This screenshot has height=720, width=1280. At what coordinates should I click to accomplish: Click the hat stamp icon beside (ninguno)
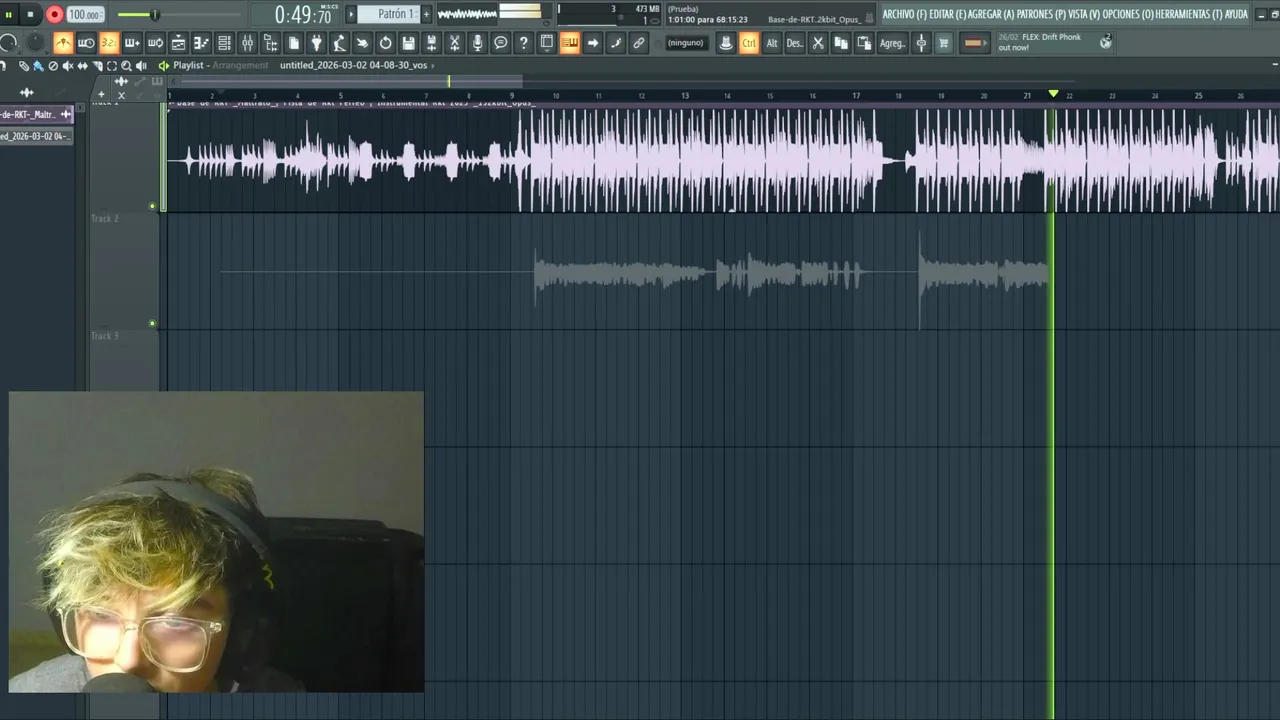point(726,43)
